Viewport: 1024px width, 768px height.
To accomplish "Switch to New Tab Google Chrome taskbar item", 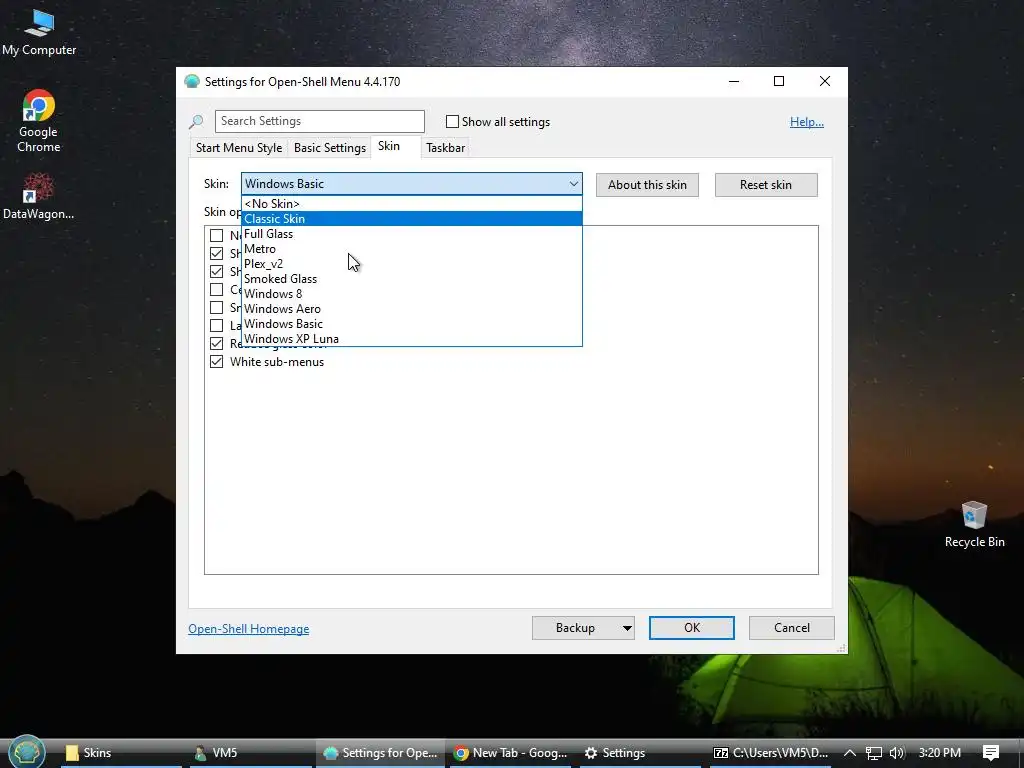I will [511, 753].
